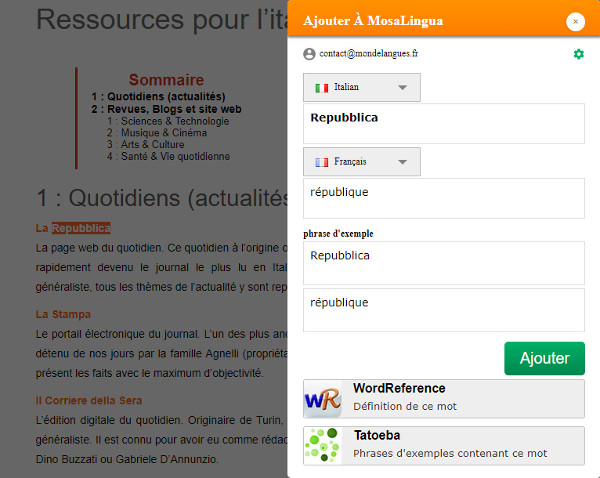Screen dimensions: 600x478
Task: Go to Revues, Blogs et site web
Action: 166,109
